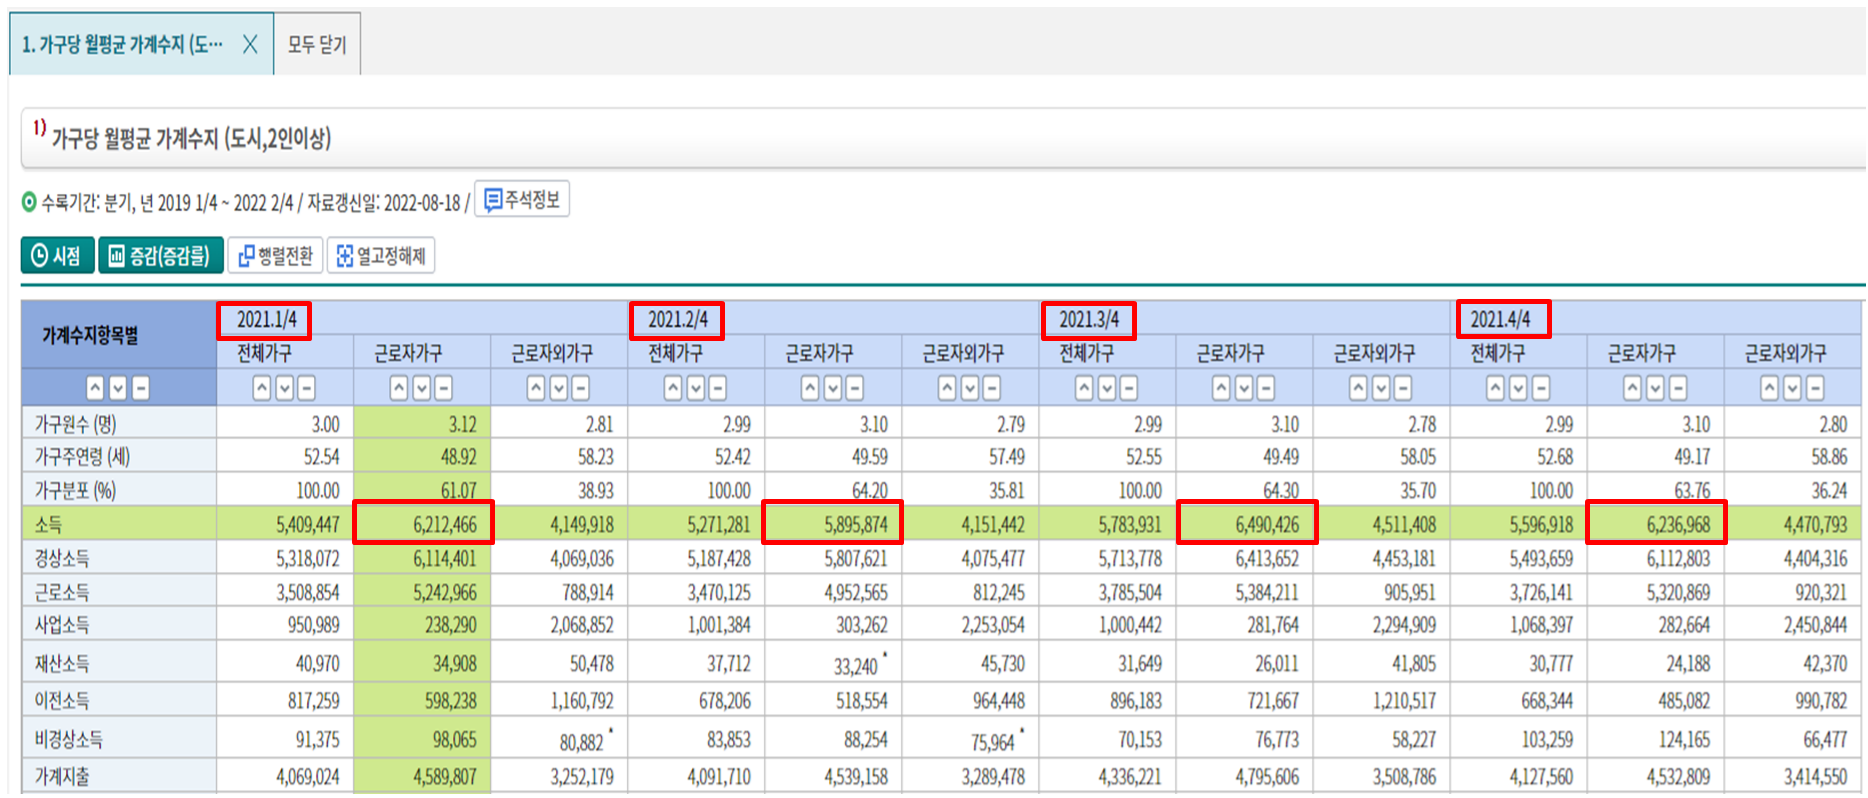Sort 2021.1/4 근로자가구 column descending
Image resolution: width=1868 pixels, height=798 pixels.
click(x=422, y=388)
